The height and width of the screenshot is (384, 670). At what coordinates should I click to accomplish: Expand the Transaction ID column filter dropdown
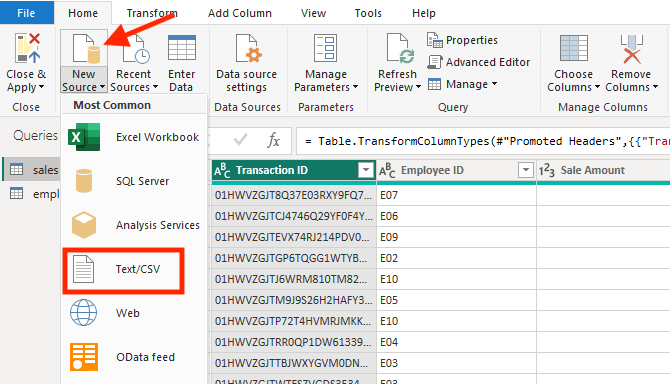click(366, 170)
